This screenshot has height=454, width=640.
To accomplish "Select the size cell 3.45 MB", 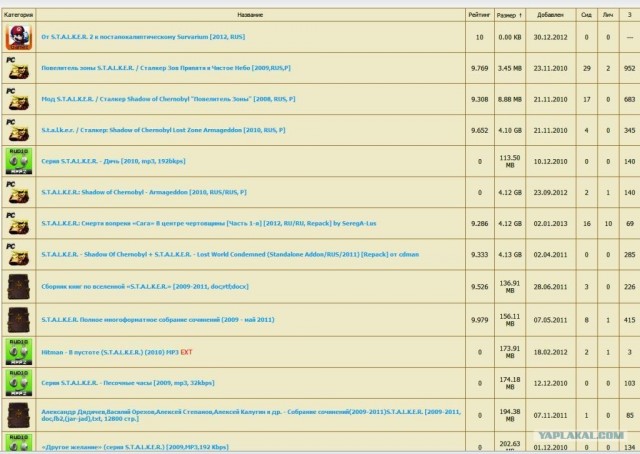I will tap(509, 68).
